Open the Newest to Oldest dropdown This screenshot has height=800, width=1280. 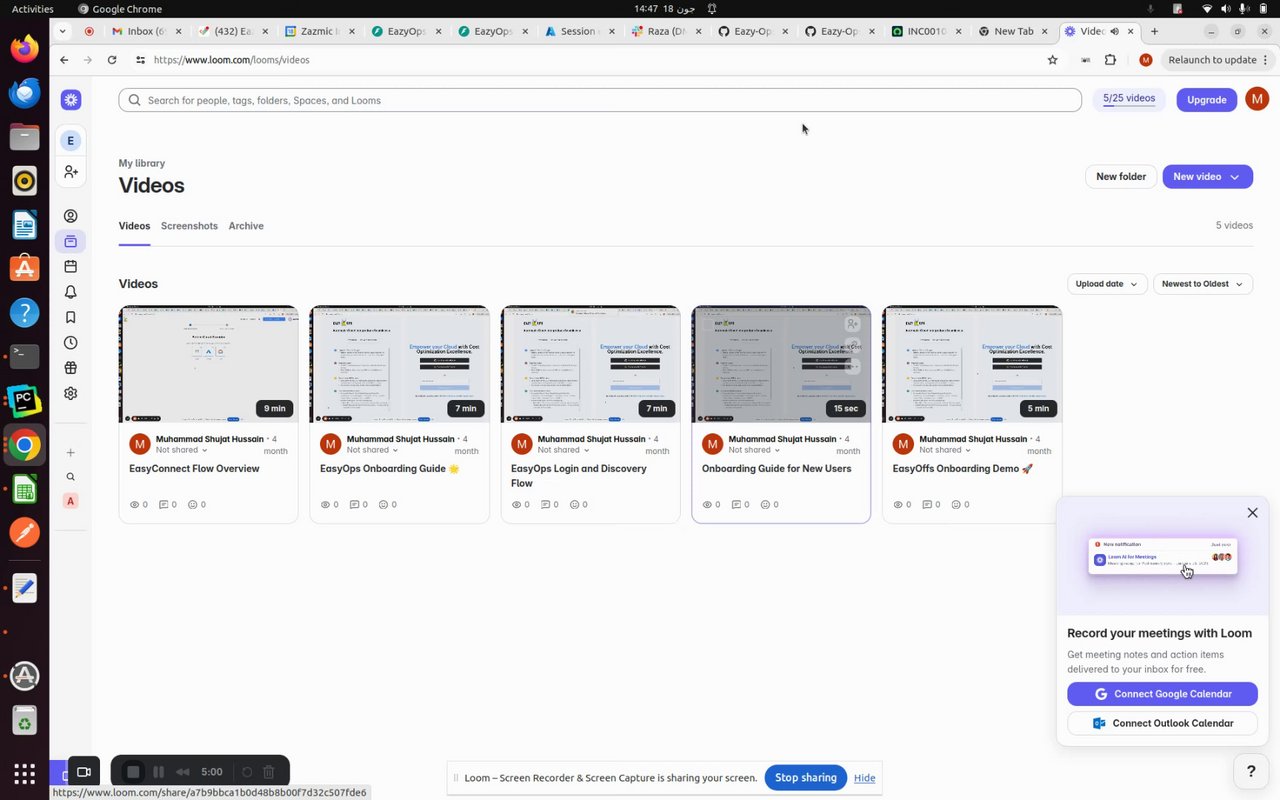point(1202,284)
